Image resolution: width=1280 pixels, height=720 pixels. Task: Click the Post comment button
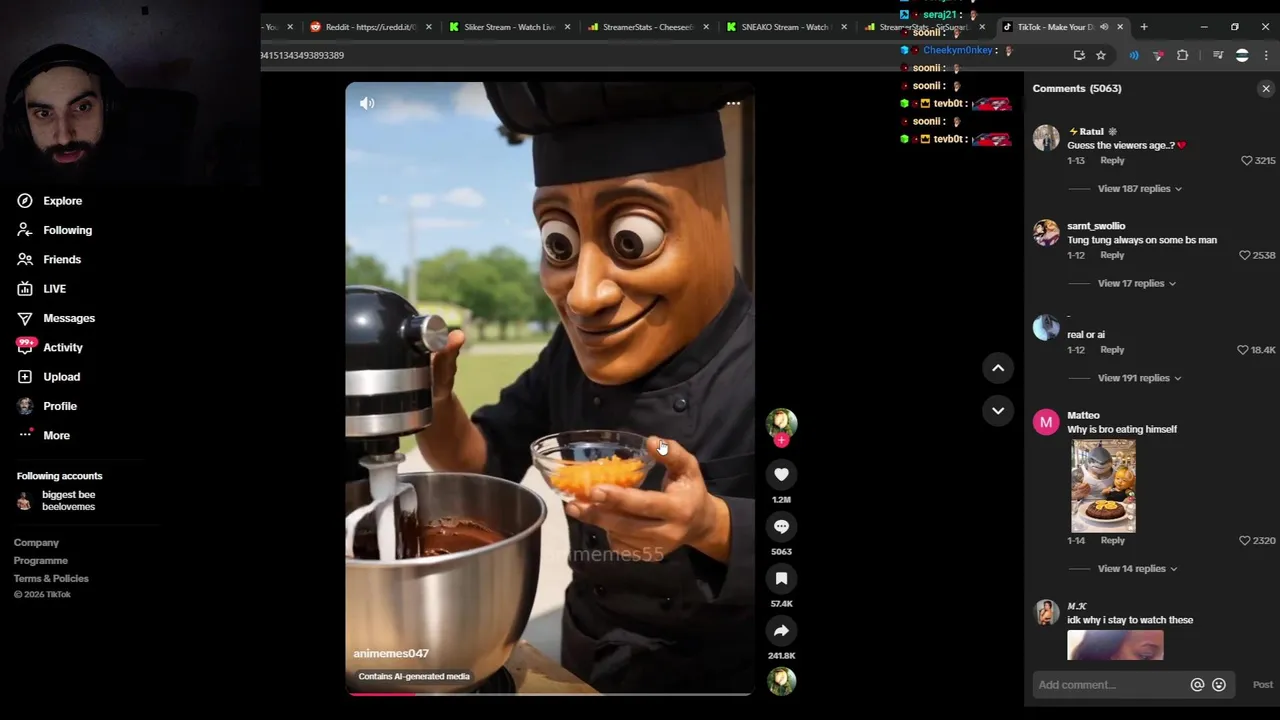[1262, 685]
